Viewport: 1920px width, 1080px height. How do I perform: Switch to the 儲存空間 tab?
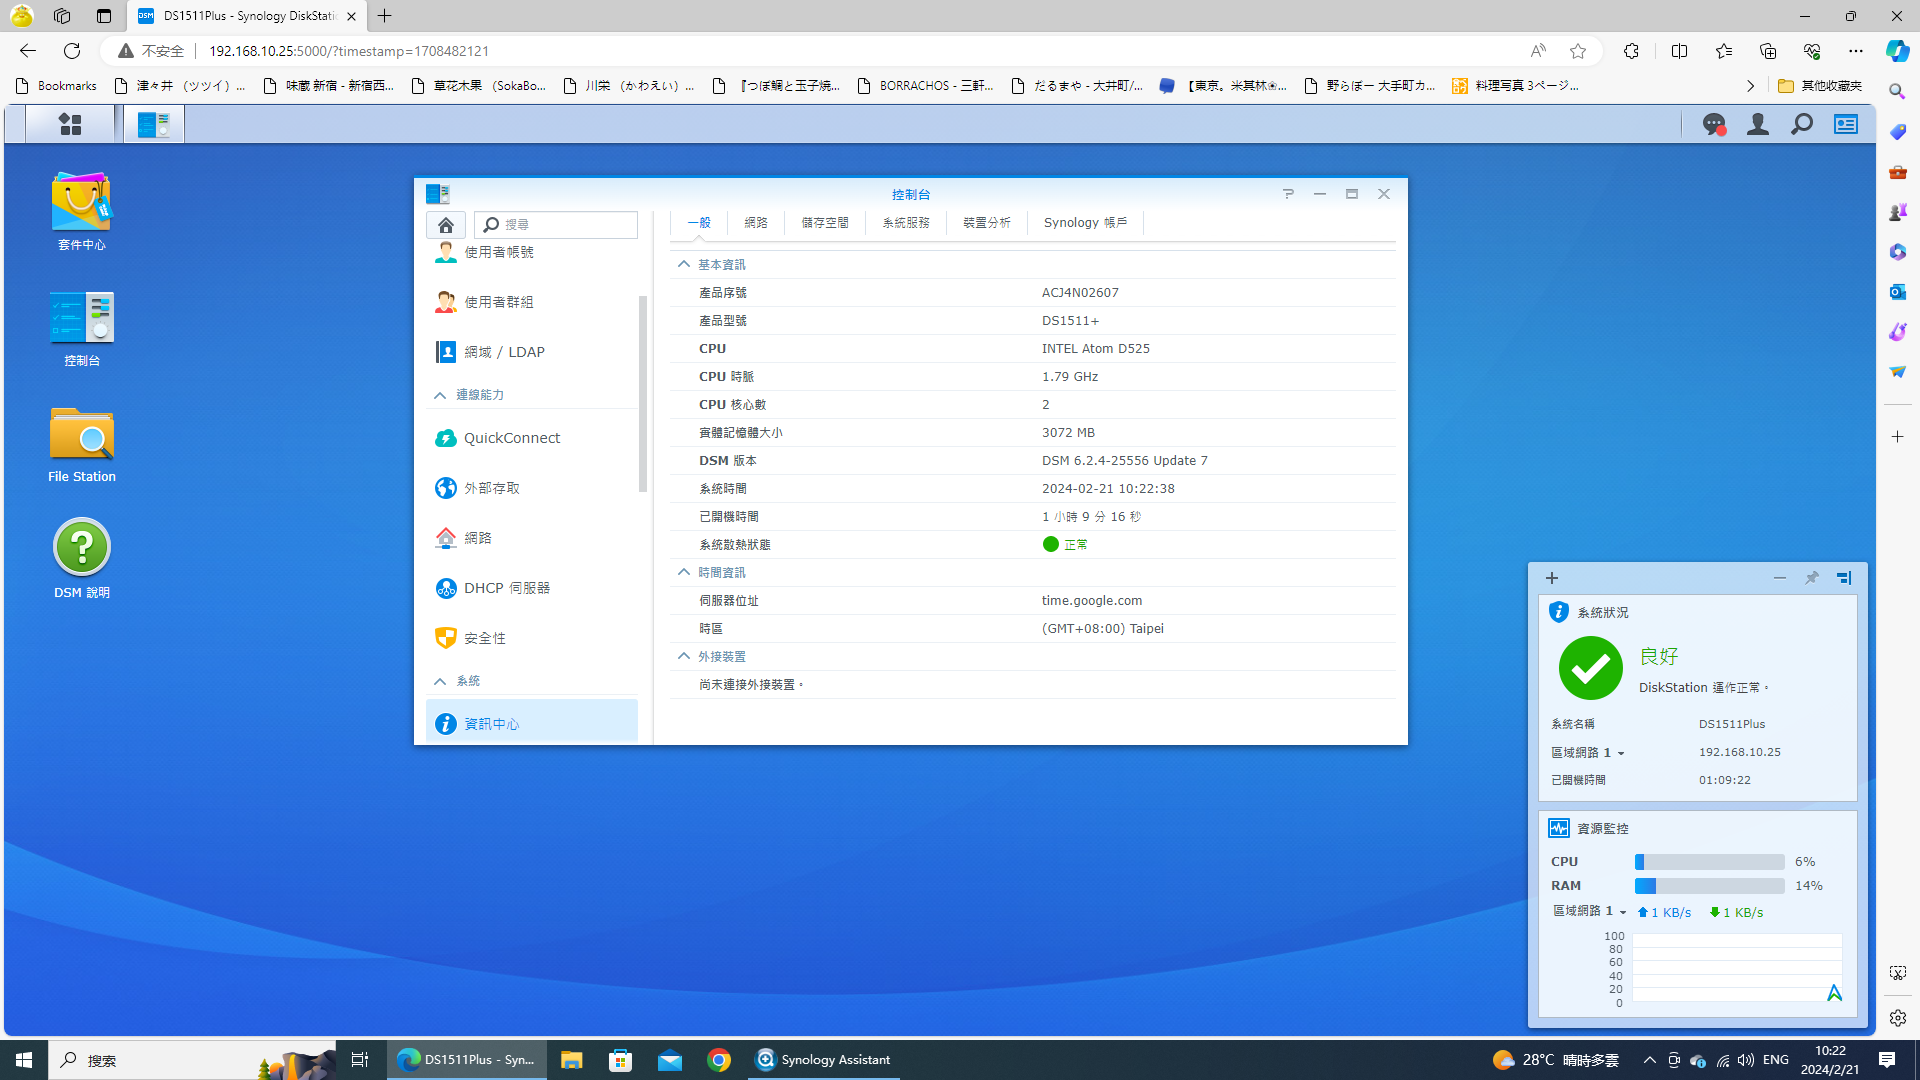coord(825,223)
